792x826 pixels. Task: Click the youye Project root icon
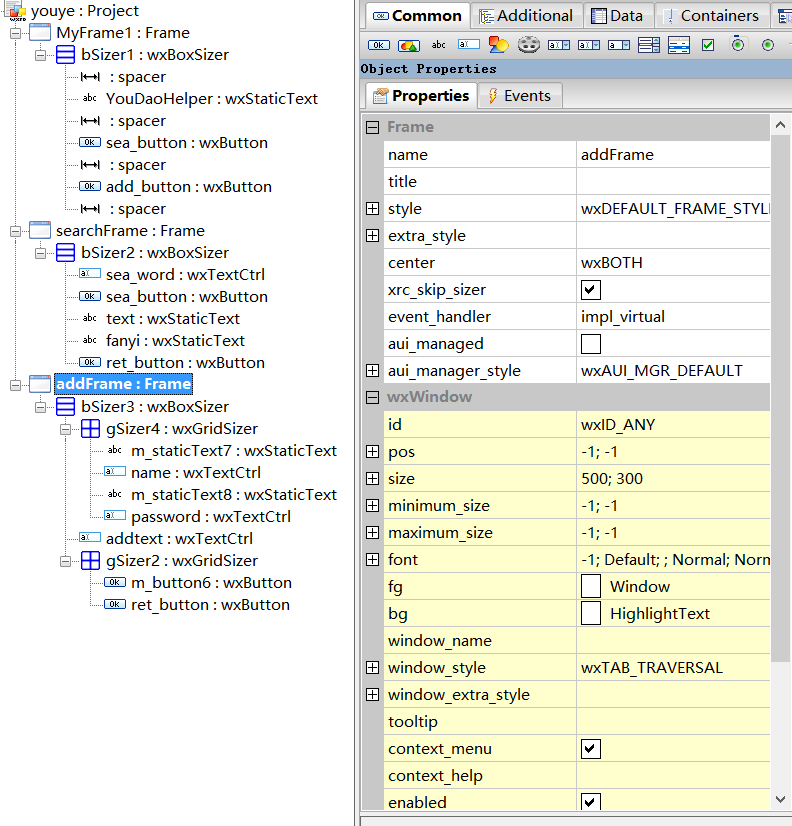click(x=17, y=11)
